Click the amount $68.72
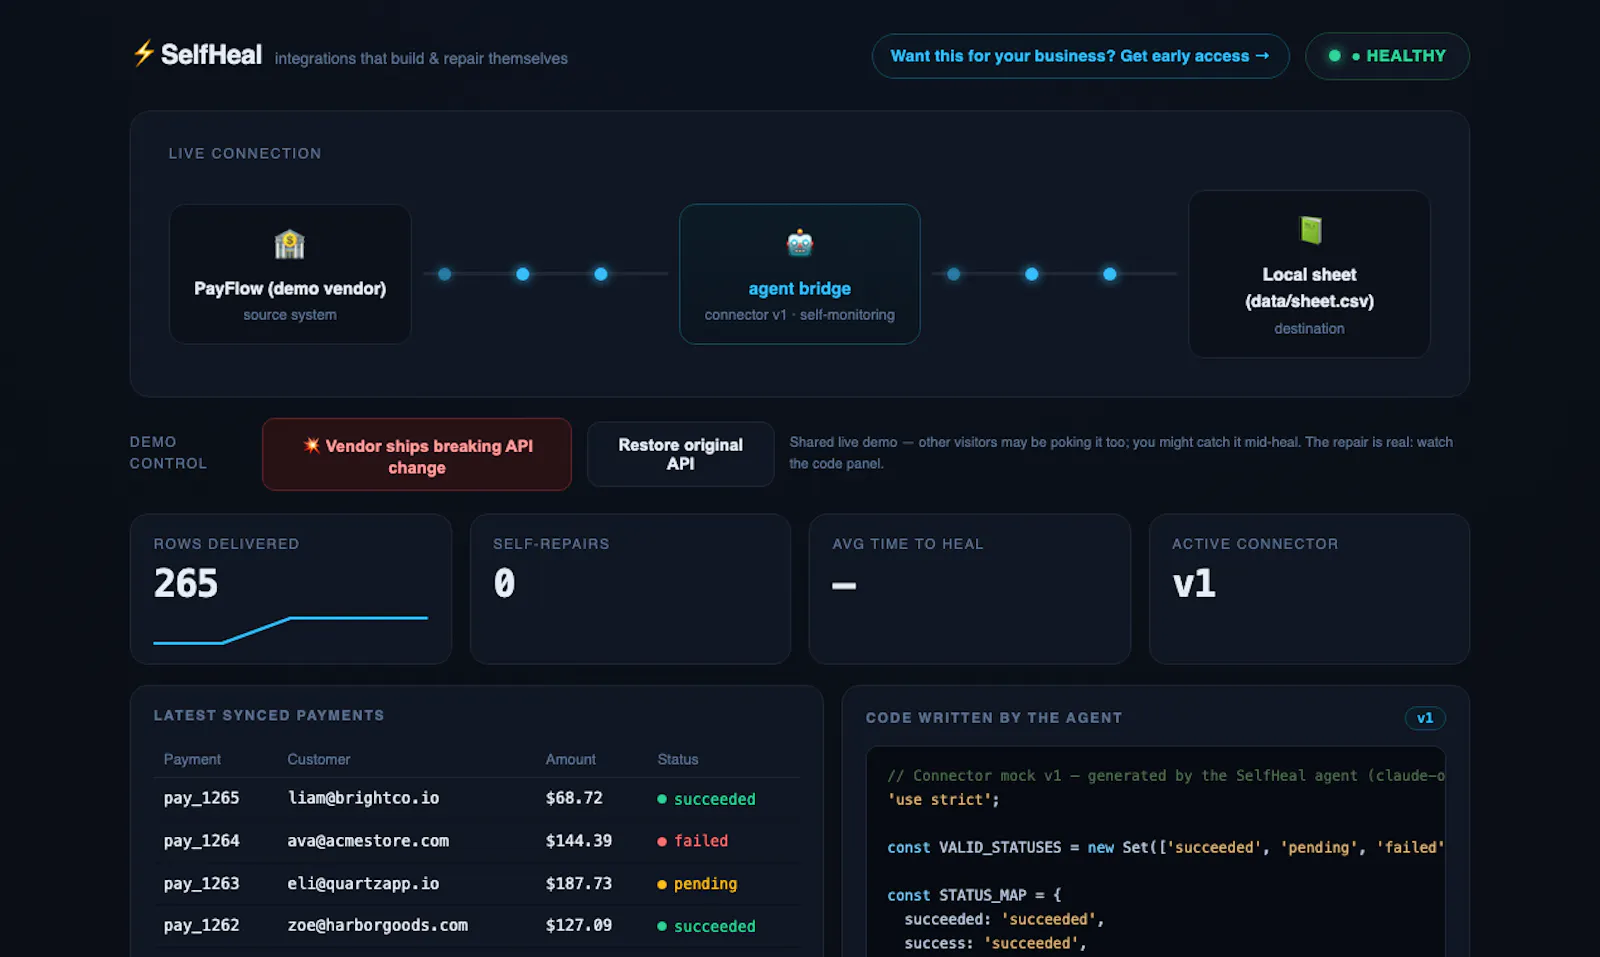1600x957 pixels. tap(574, 798)
